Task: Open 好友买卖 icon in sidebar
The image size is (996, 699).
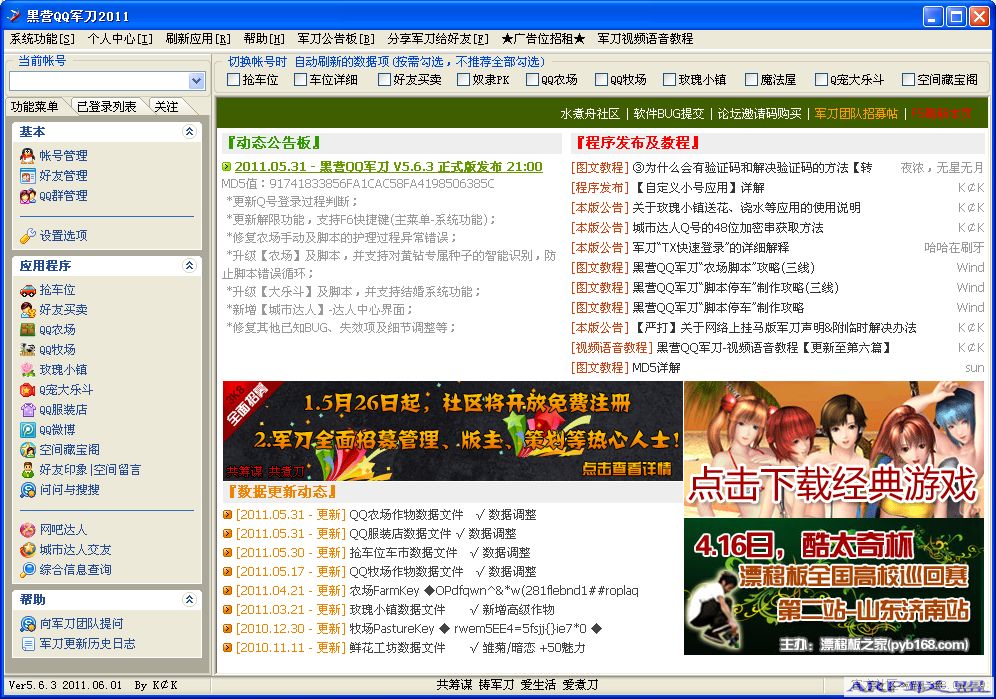Action: pos(27,310)
